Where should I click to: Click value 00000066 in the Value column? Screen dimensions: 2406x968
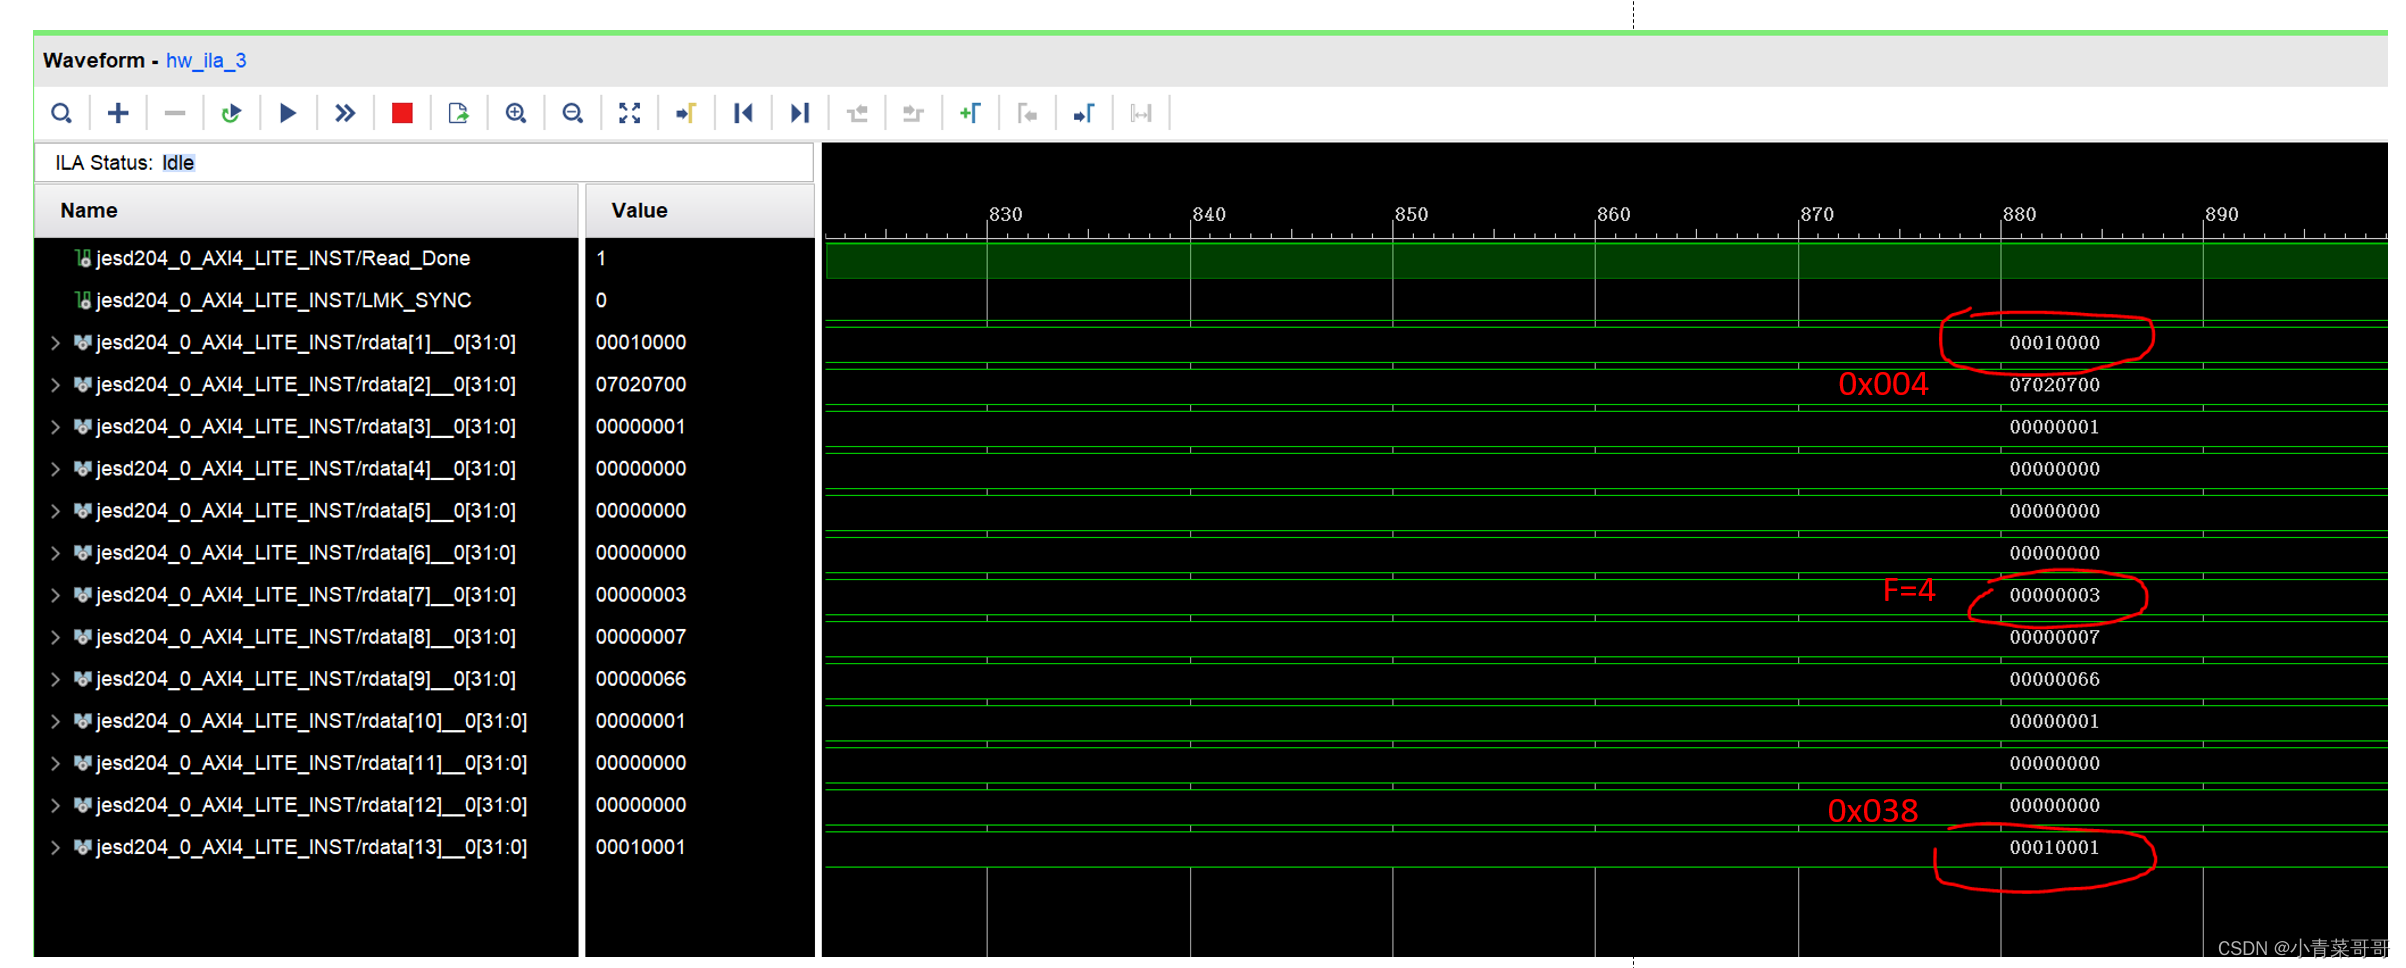[x=641, y=679]
